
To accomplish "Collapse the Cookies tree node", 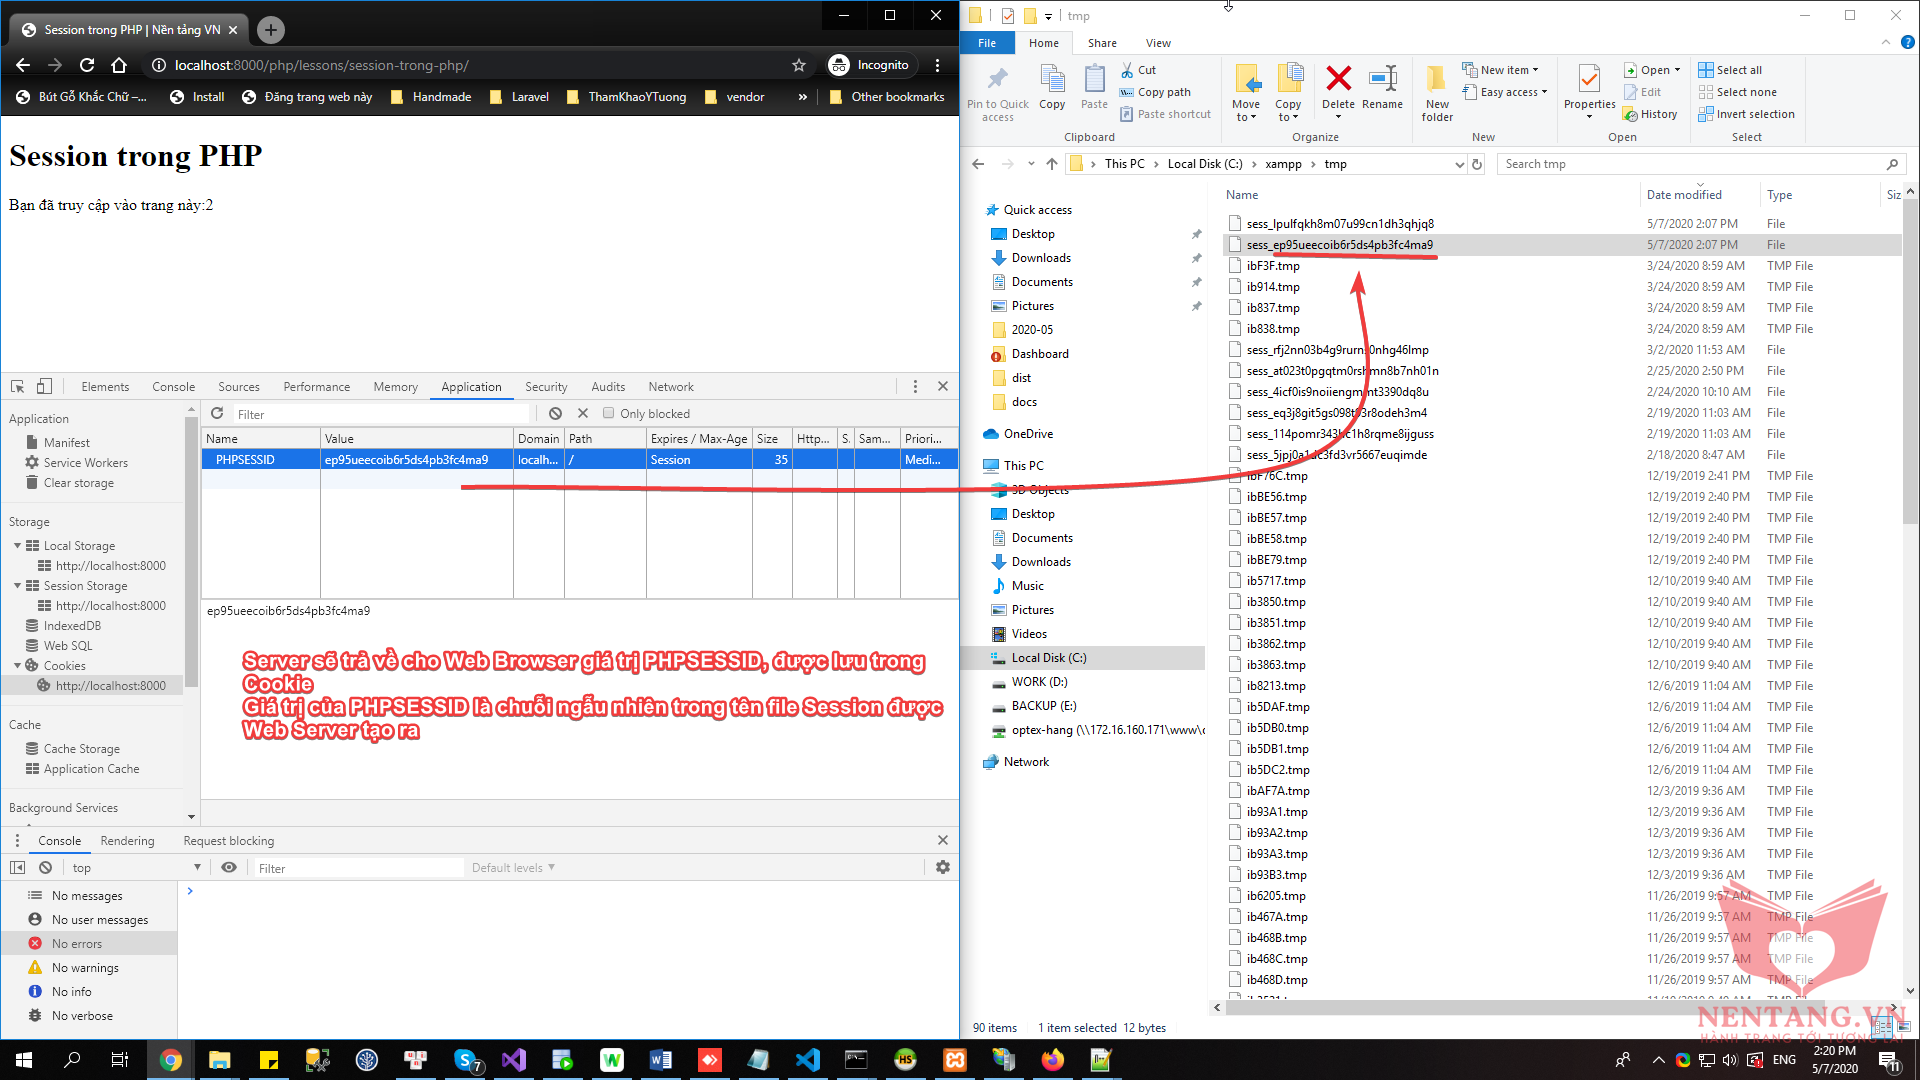I will click(18, 666).
